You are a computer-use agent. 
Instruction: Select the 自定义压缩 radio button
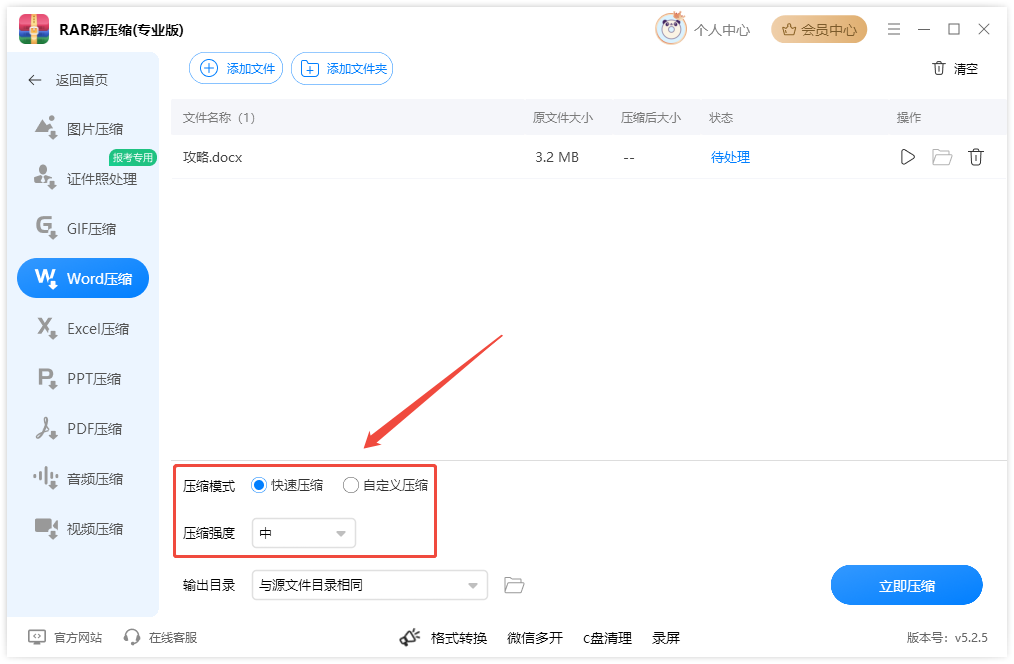click(x=351, y=485)
